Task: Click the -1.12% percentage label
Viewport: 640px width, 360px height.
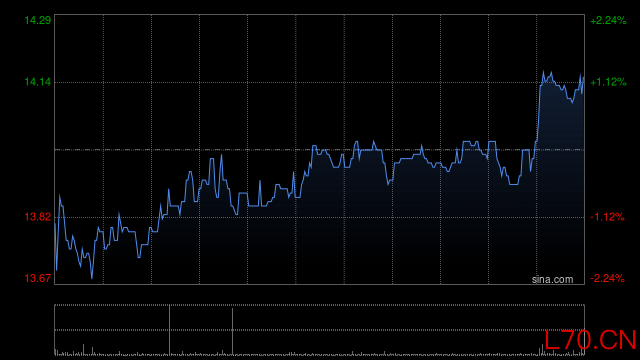Action: point(607,217)
